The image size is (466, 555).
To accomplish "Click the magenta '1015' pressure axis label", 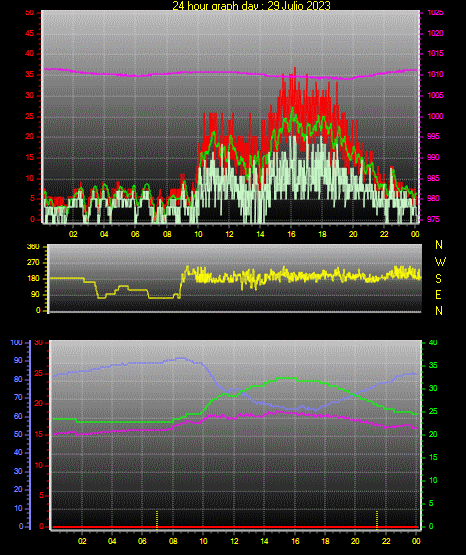I will (x=436, y=54).
